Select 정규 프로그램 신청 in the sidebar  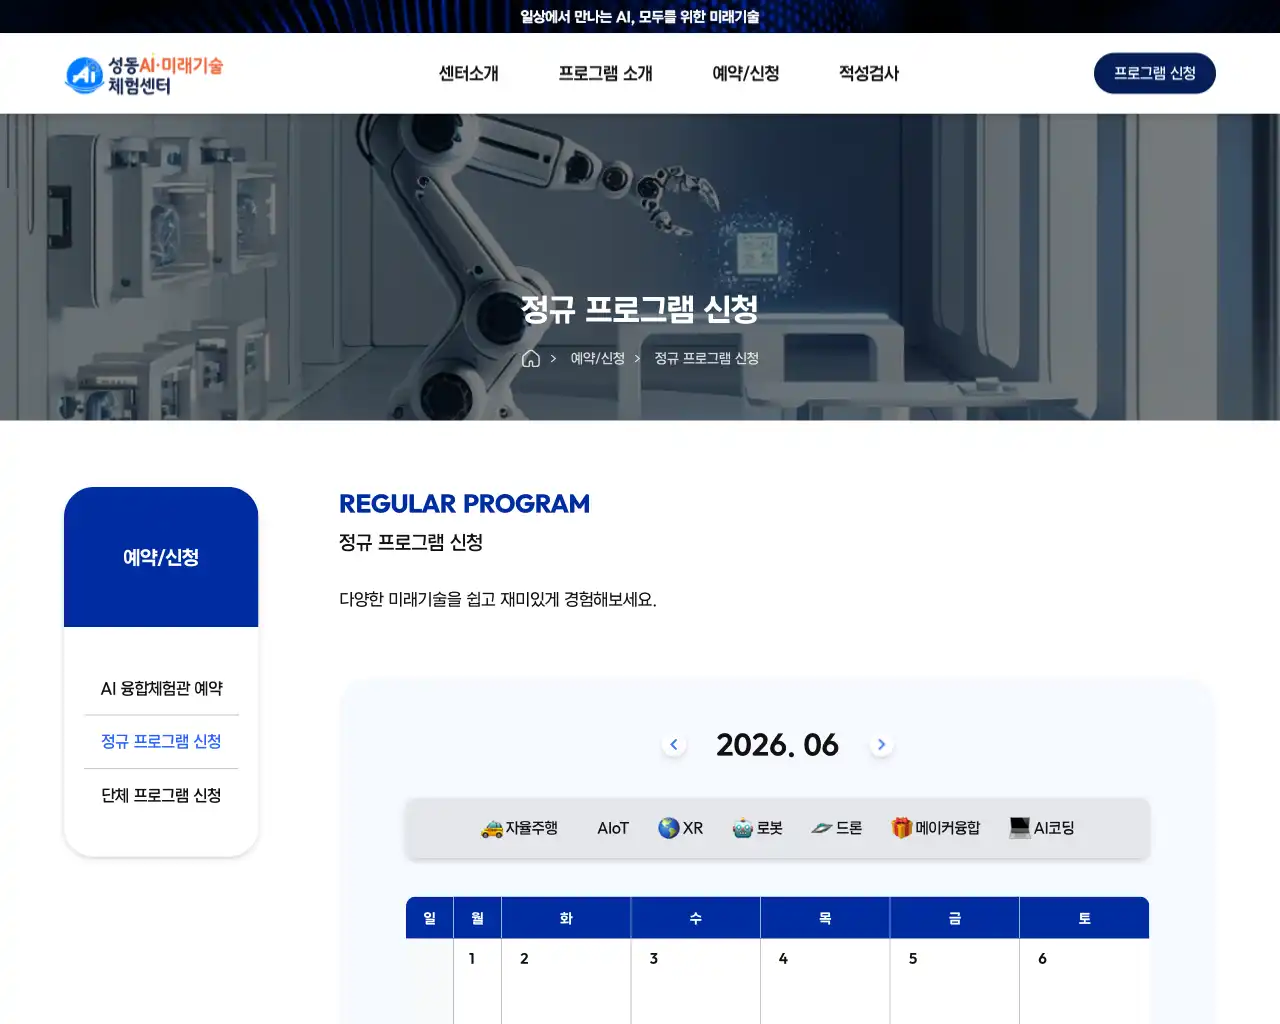click(161, 741)
